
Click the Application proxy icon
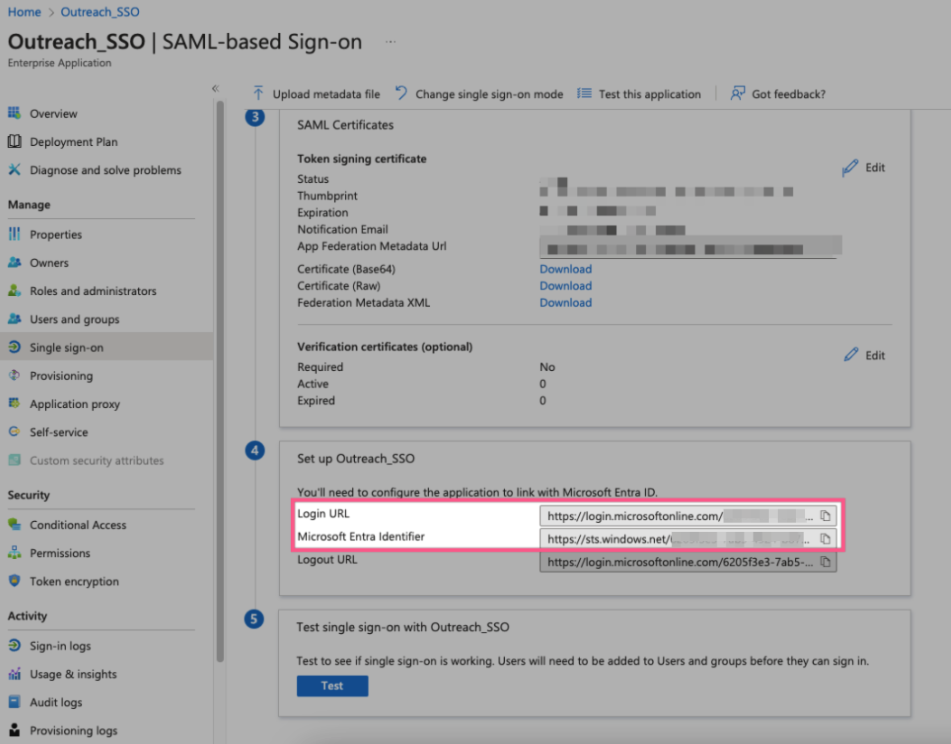[x=14, y=403]
